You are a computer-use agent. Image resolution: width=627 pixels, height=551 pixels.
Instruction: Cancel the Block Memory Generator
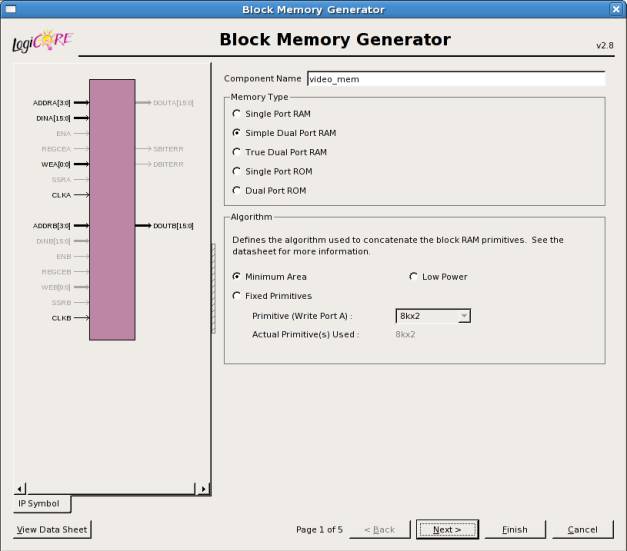pos(583,529)
